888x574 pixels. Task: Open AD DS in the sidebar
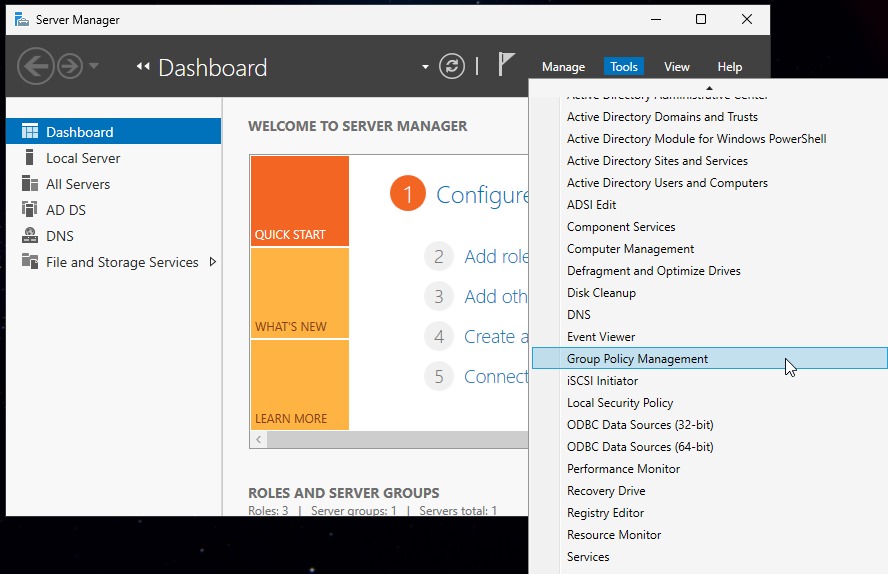point(113,210)
